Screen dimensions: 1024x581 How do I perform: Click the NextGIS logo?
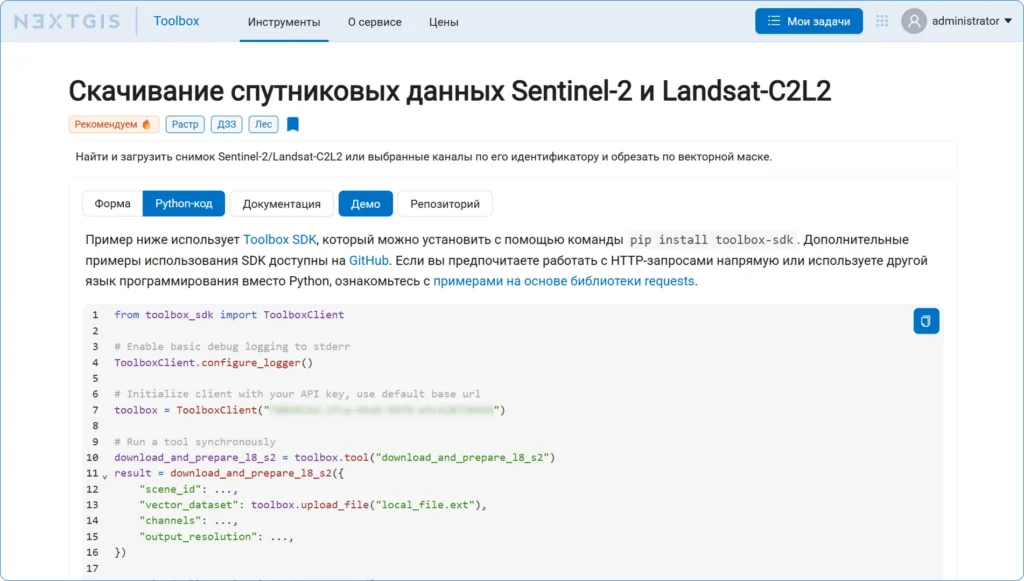click(x=67, y=22)
